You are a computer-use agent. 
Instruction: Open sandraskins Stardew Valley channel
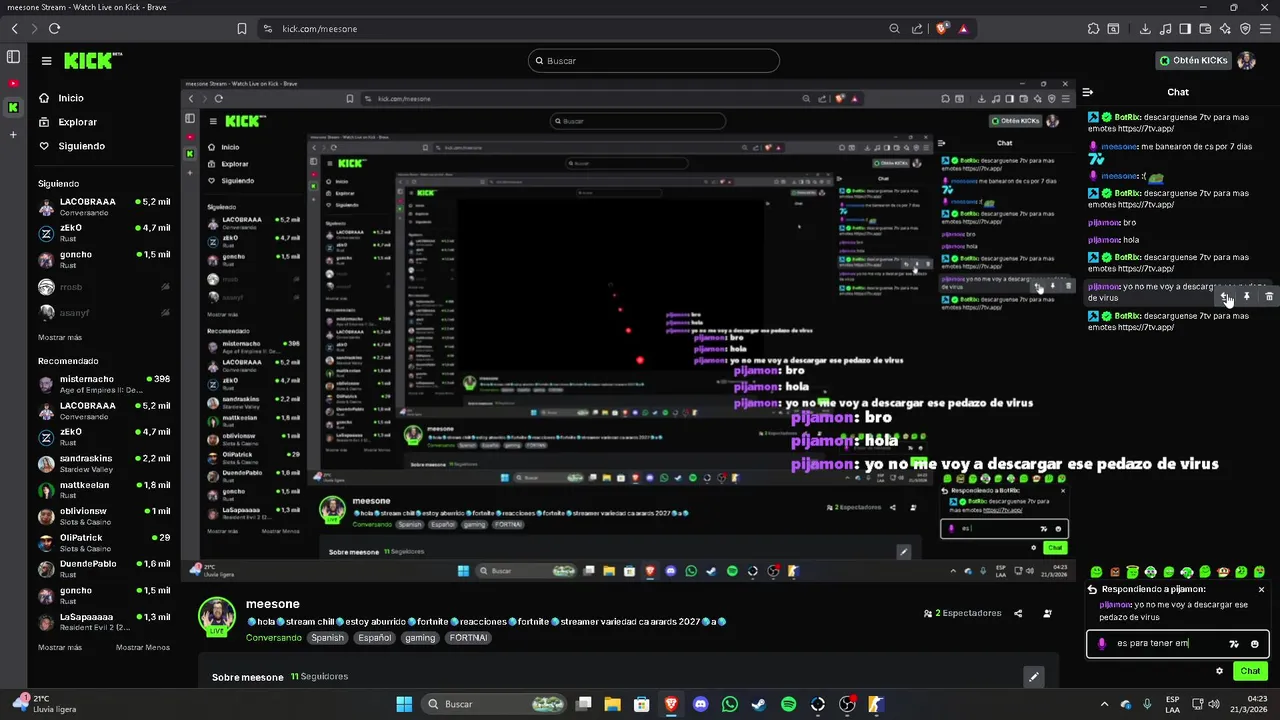coord(104,463)
